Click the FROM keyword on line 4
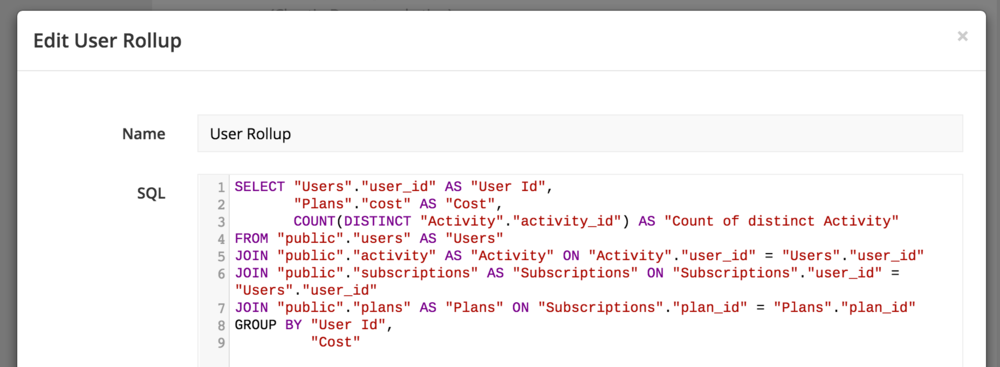Viewport: 1000px width, 367px height. [x=251, y=239]
